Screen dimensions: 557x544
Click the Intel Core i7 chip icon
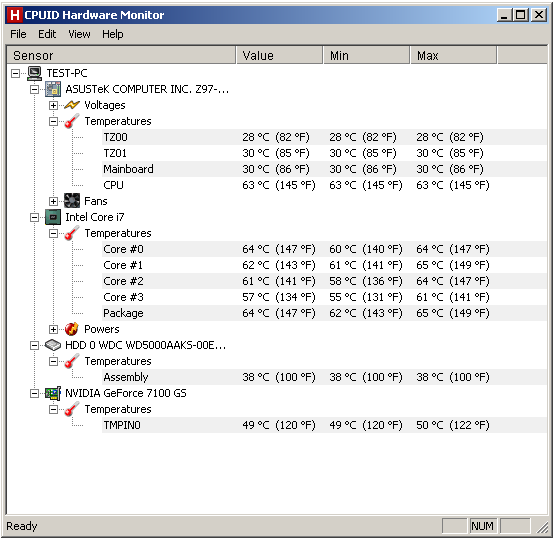click(x=53, y=217)
